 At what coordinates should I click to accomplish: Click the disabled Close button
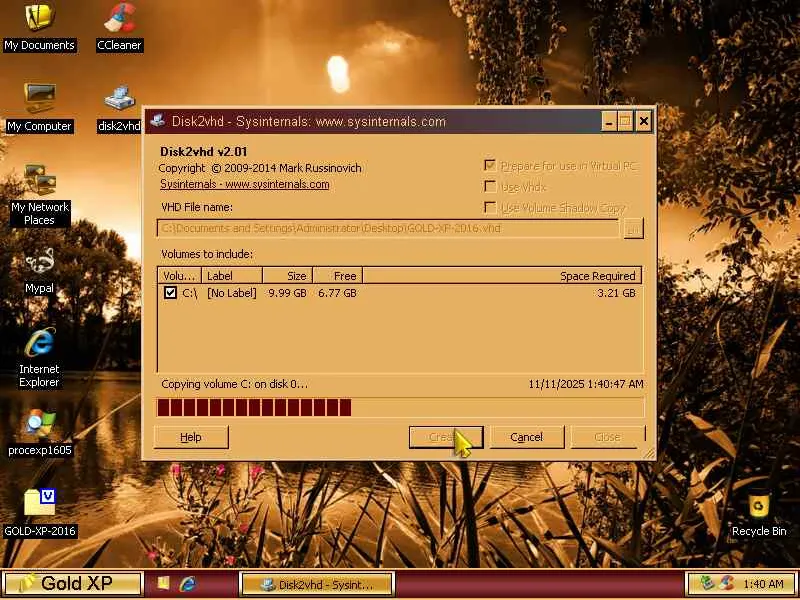[607, 437]
